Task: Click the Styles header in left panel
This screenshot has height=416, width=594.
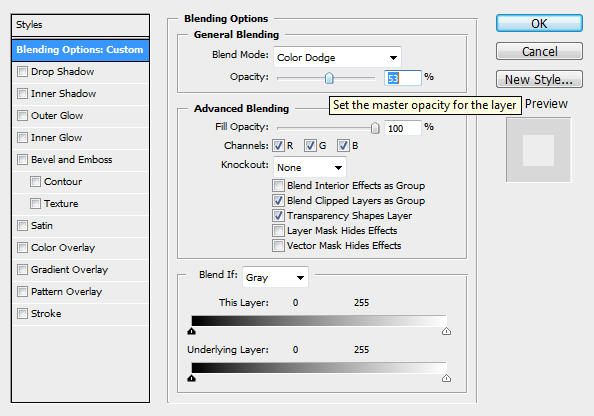Action: pyautogui.click(x=80, y=25)
